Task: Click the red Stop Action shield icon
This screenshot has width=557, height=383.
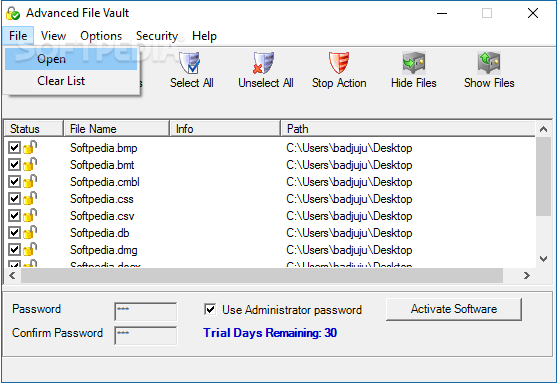Action: [339, 63]
